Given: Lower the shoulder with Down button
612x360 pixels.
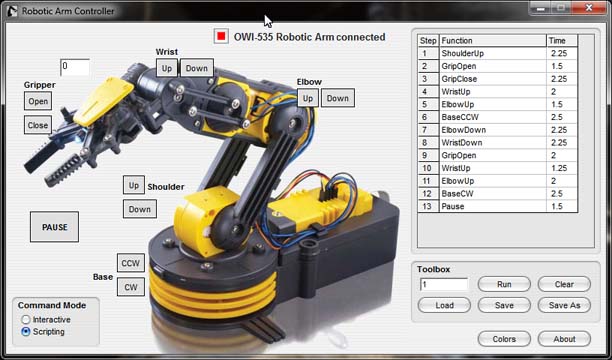Looking at the screenshot, I should coord(140,209).
